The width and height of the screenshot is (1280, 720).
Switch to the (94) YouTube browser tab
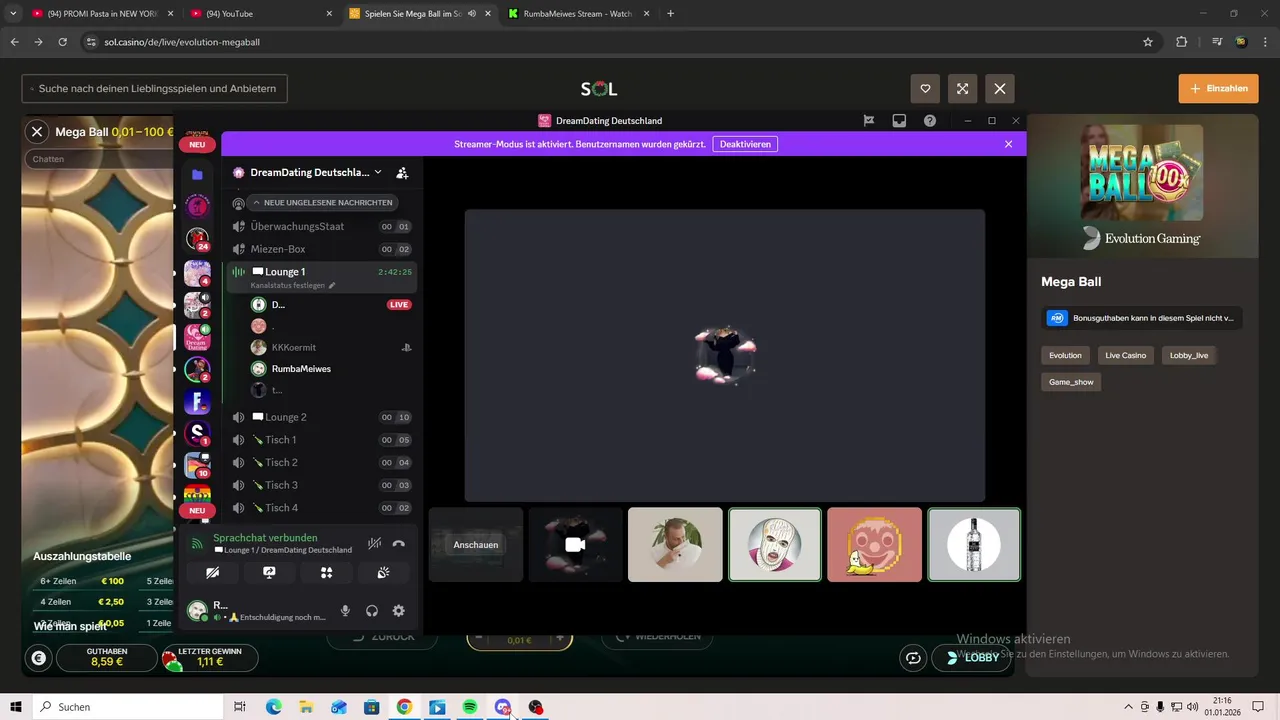[262, 14]
